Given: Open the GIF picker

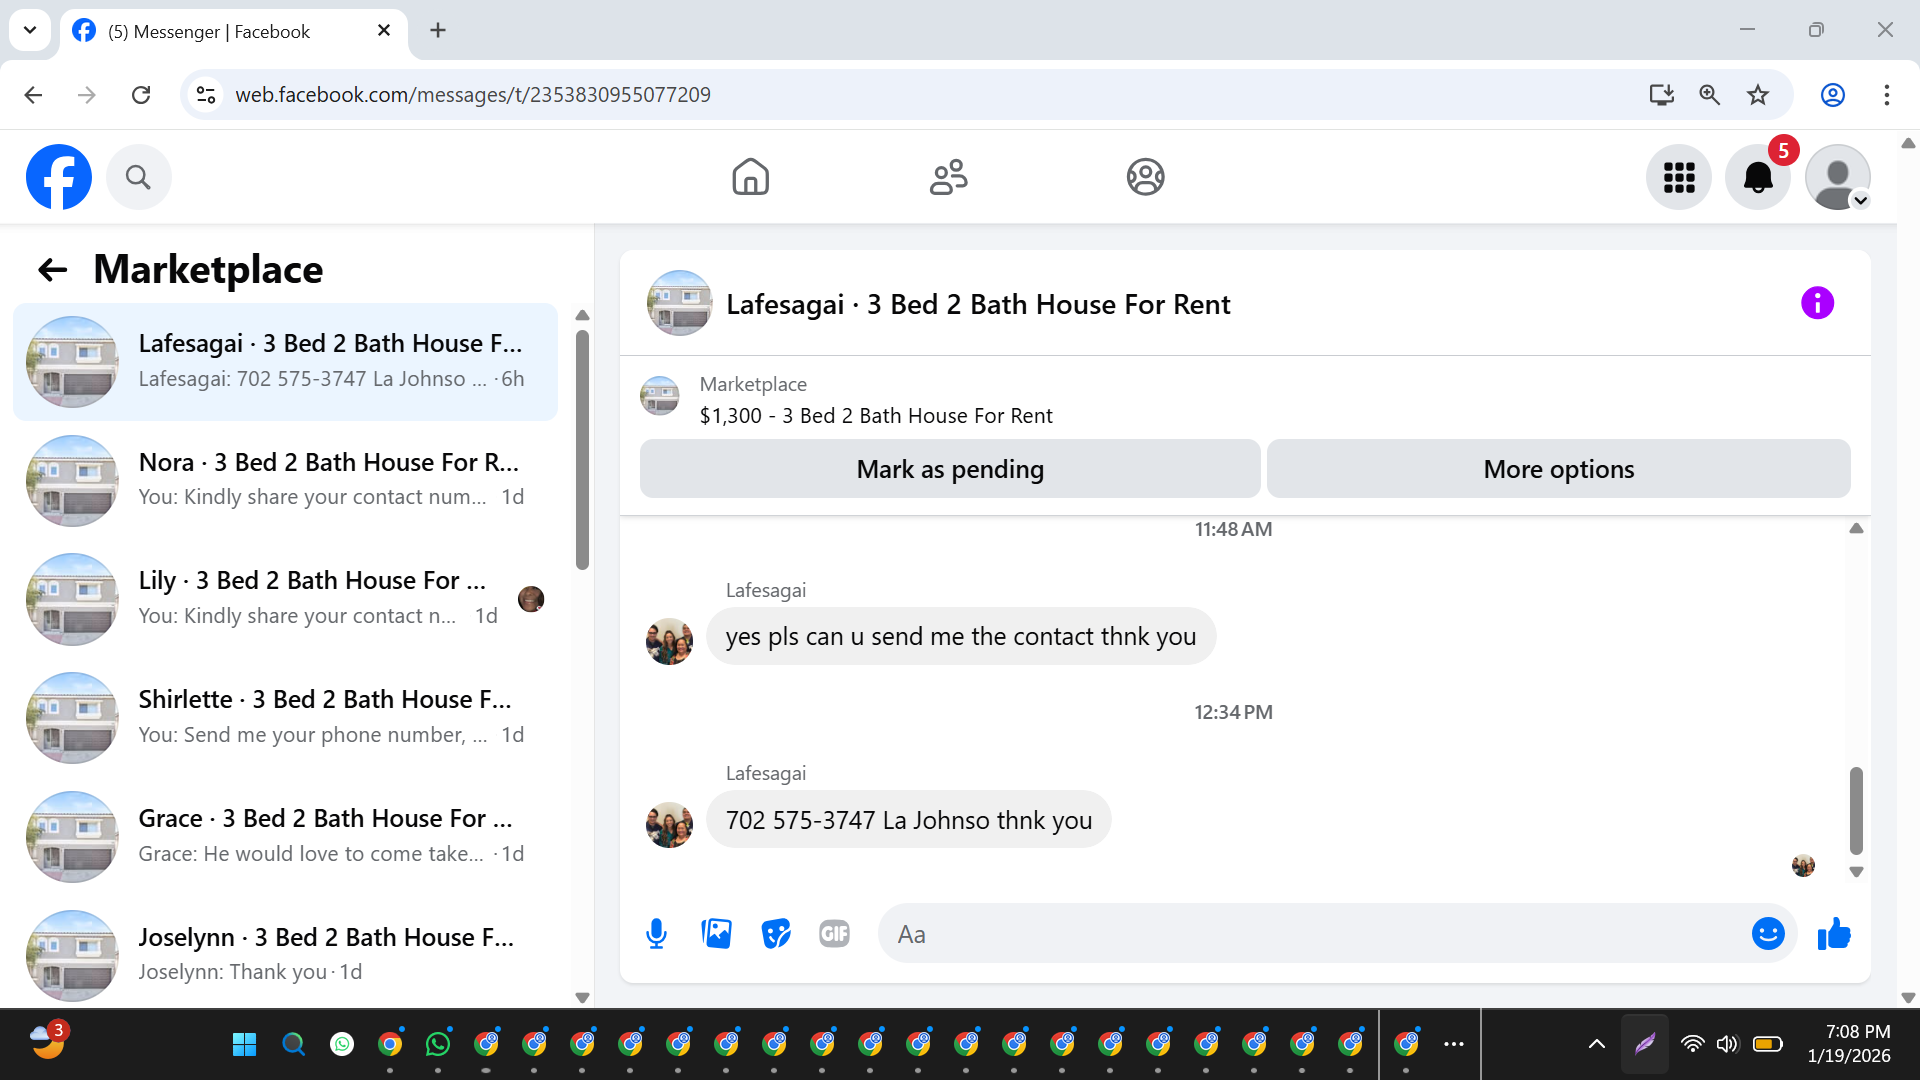Looking at the screenshot, I should 834,934.
